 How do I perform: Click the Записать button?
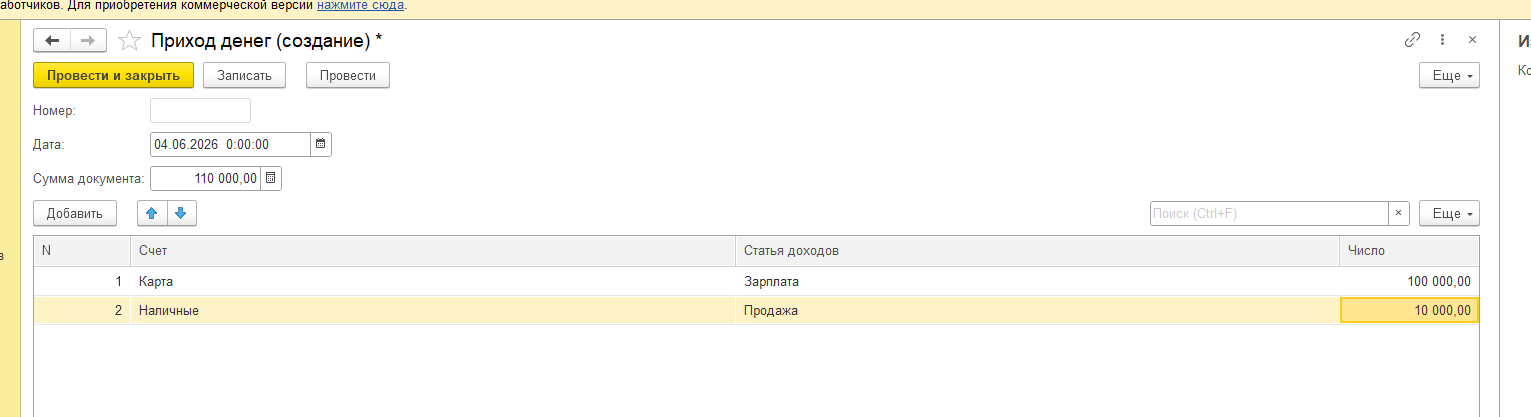244,76
